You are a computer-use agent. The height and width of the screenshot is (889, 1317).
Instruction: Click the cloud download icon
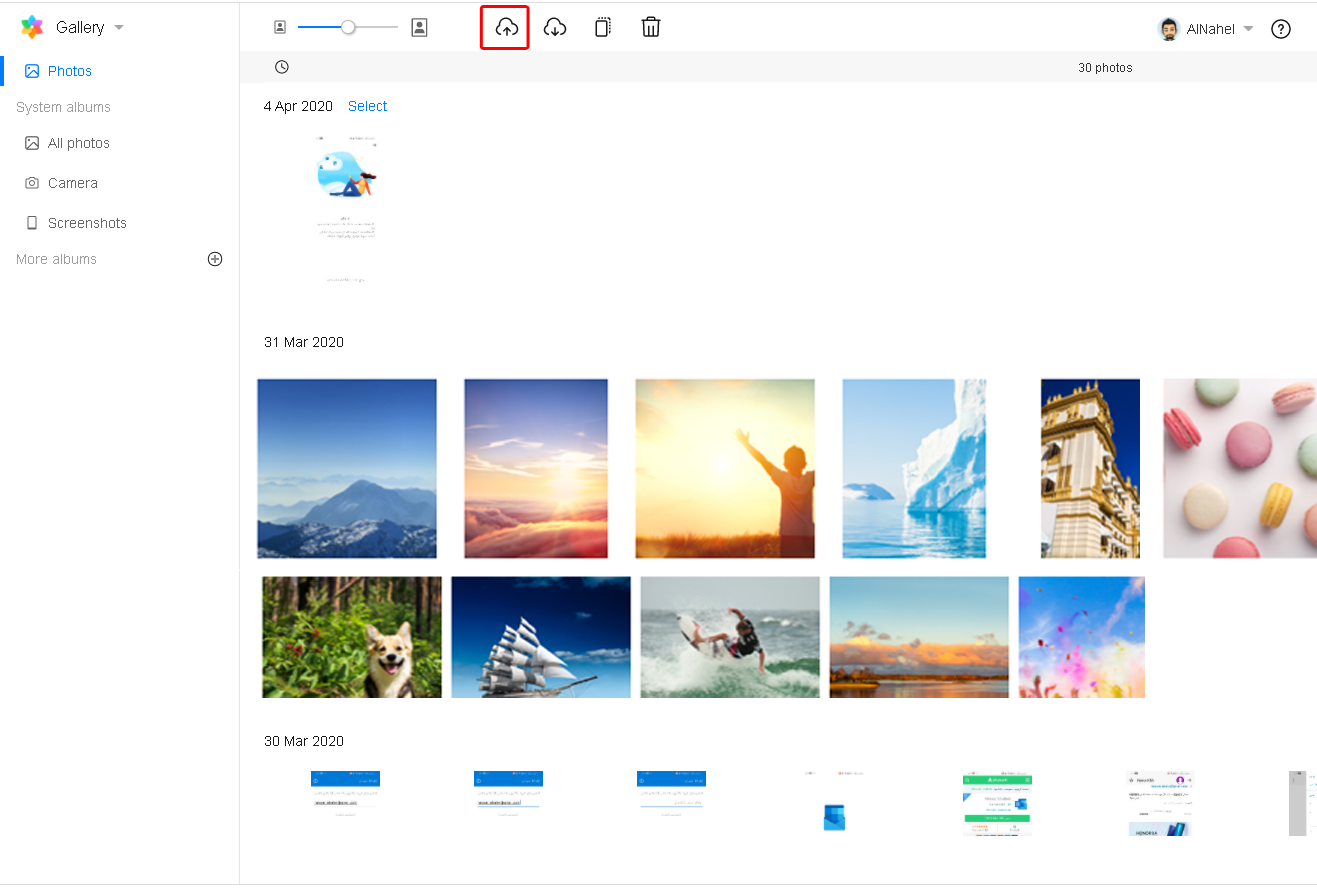tap(555, 28)
